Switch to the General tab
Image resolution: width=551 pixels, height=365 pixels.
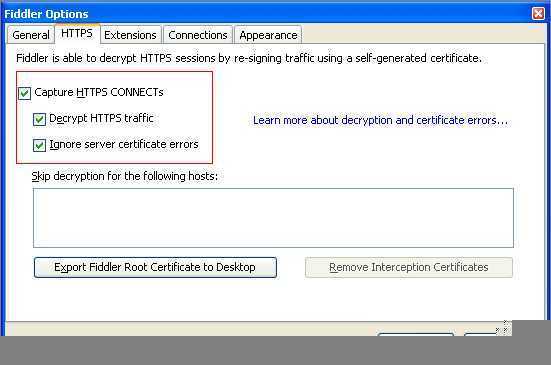31,35
